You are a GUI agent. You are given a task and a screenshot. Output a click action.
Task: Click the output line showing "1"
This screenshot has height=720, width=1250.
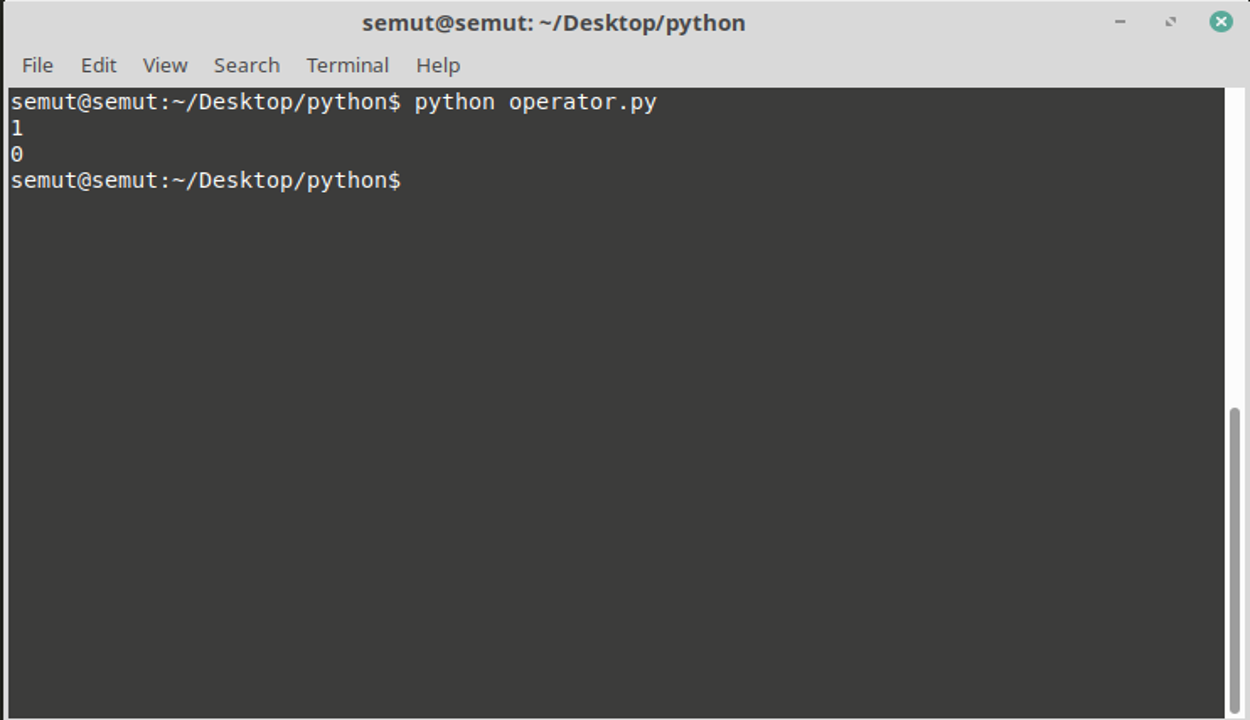pos(17,128)
